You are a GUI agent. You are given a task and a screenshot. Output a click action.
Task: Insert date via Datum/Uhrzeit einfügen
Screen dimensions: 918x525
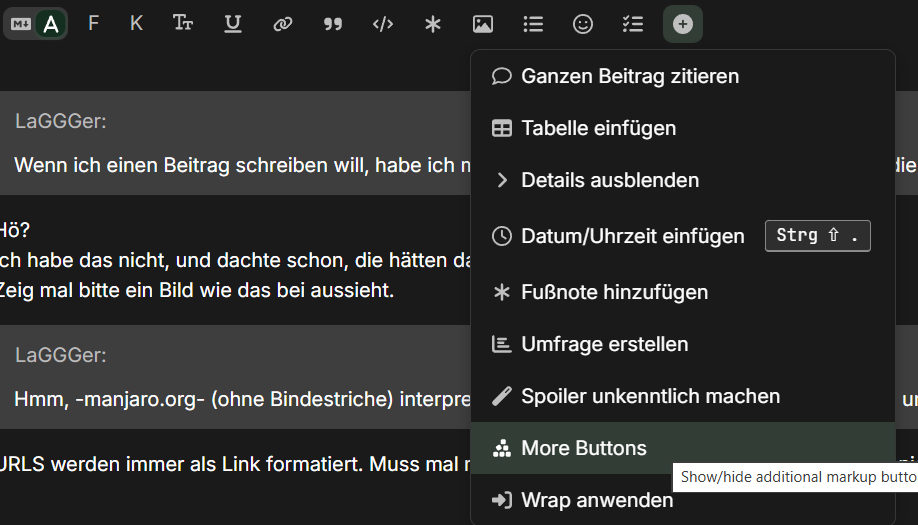click(x=632, y=236)
